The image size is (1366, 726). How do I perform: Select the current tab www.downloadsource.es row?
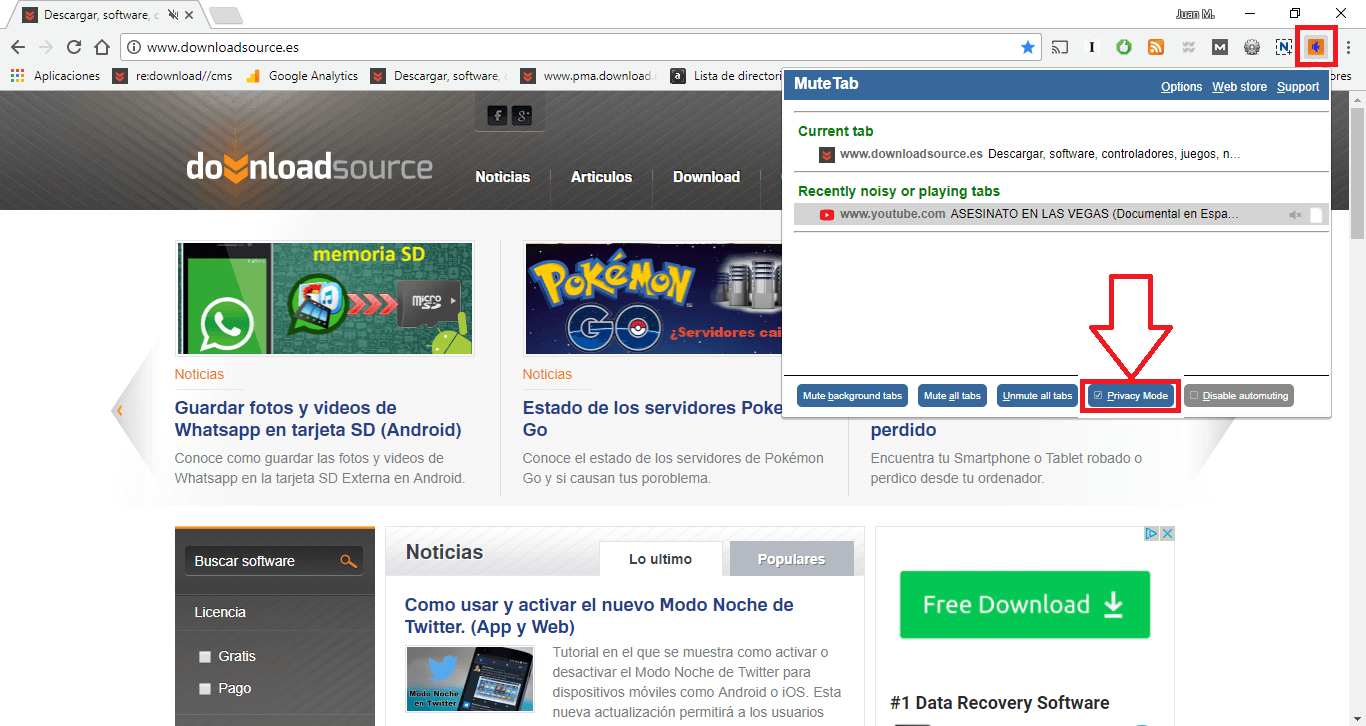pos(1061,154)
